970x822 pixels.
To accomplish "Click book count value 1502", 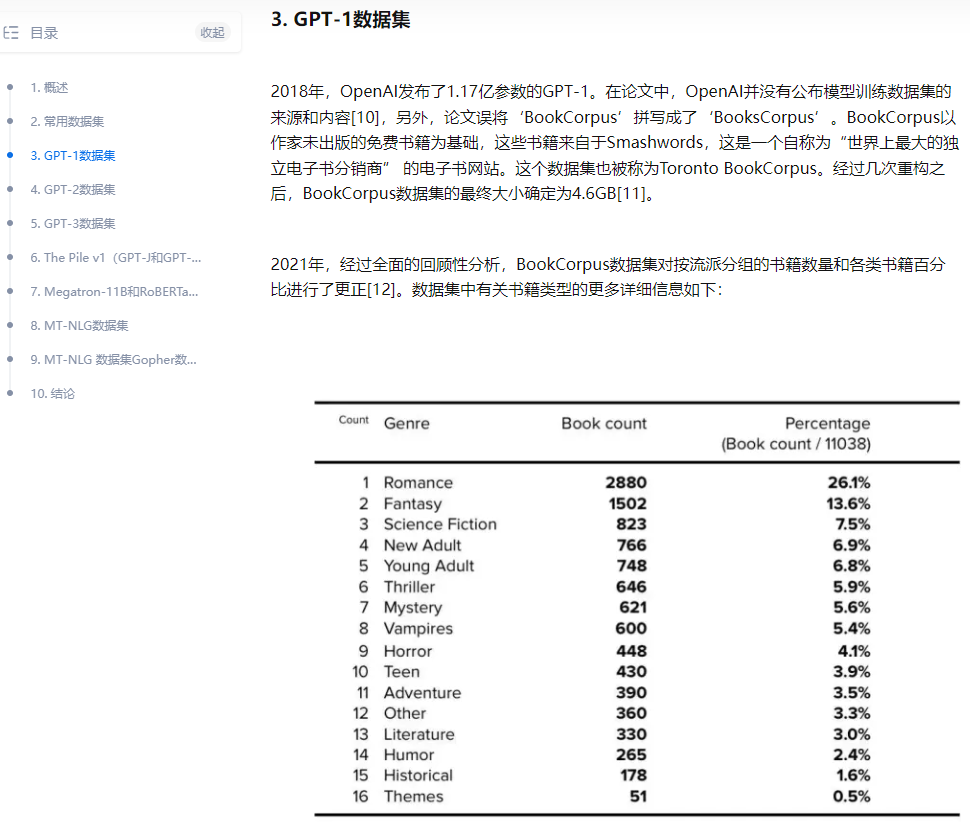I will [627, 503].
